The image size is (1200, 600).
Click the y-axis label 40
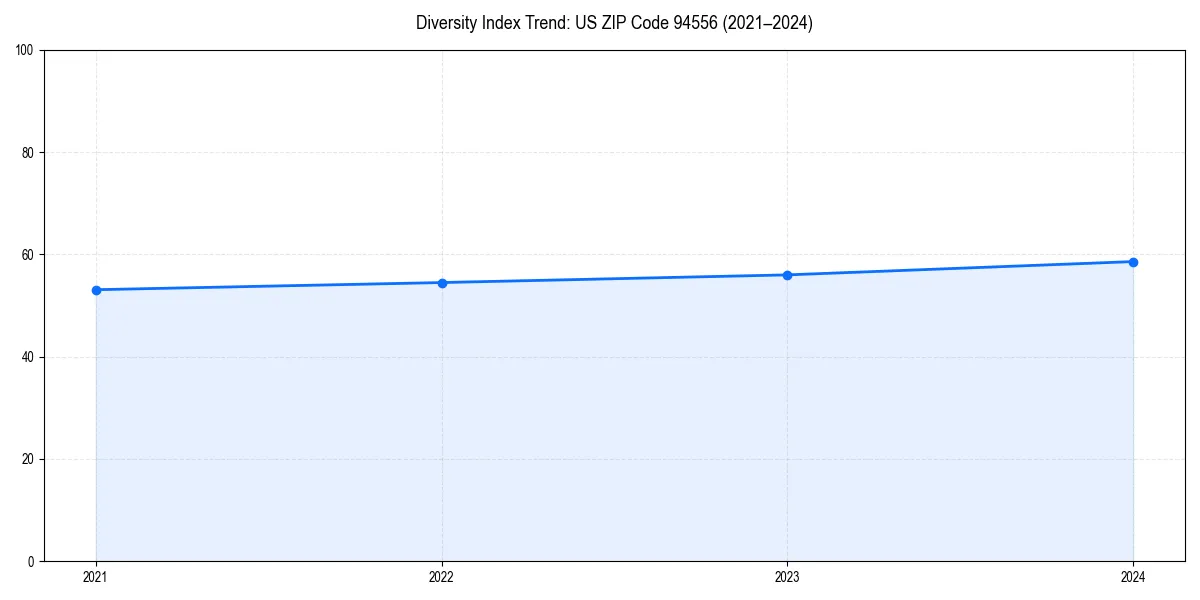[x=29, y=357]
